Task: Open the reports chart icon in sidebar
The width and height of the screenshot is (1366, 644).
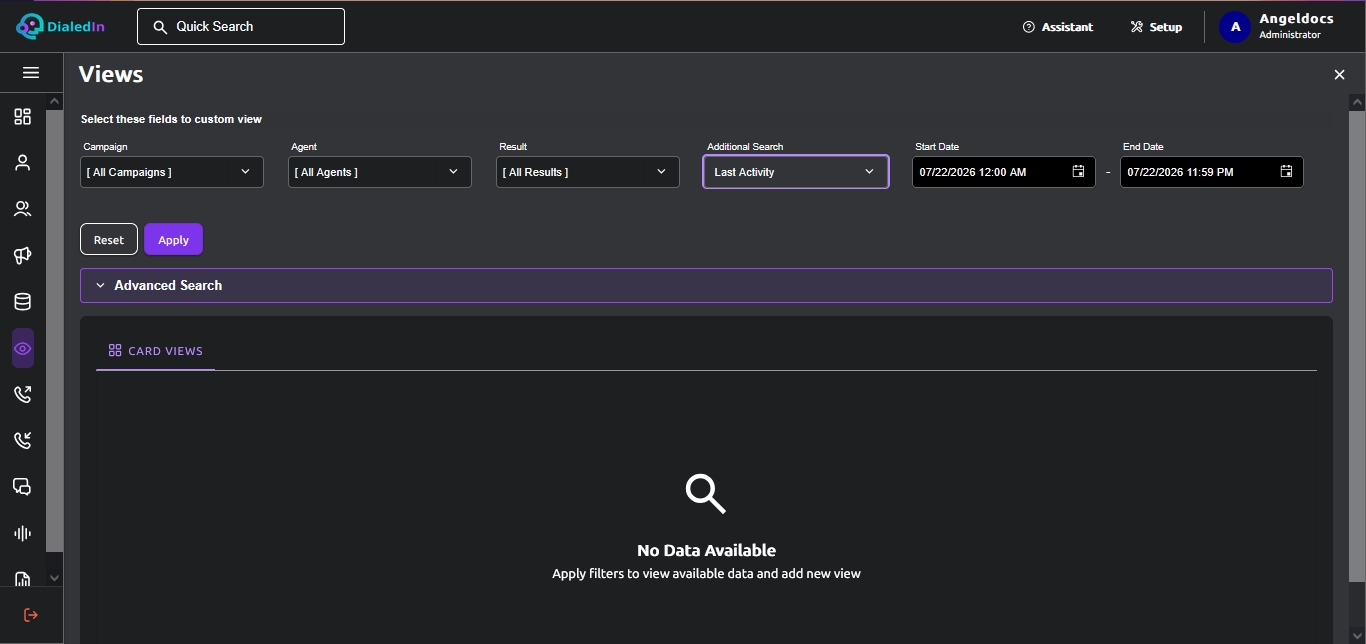Action: [x=22, y=578]
